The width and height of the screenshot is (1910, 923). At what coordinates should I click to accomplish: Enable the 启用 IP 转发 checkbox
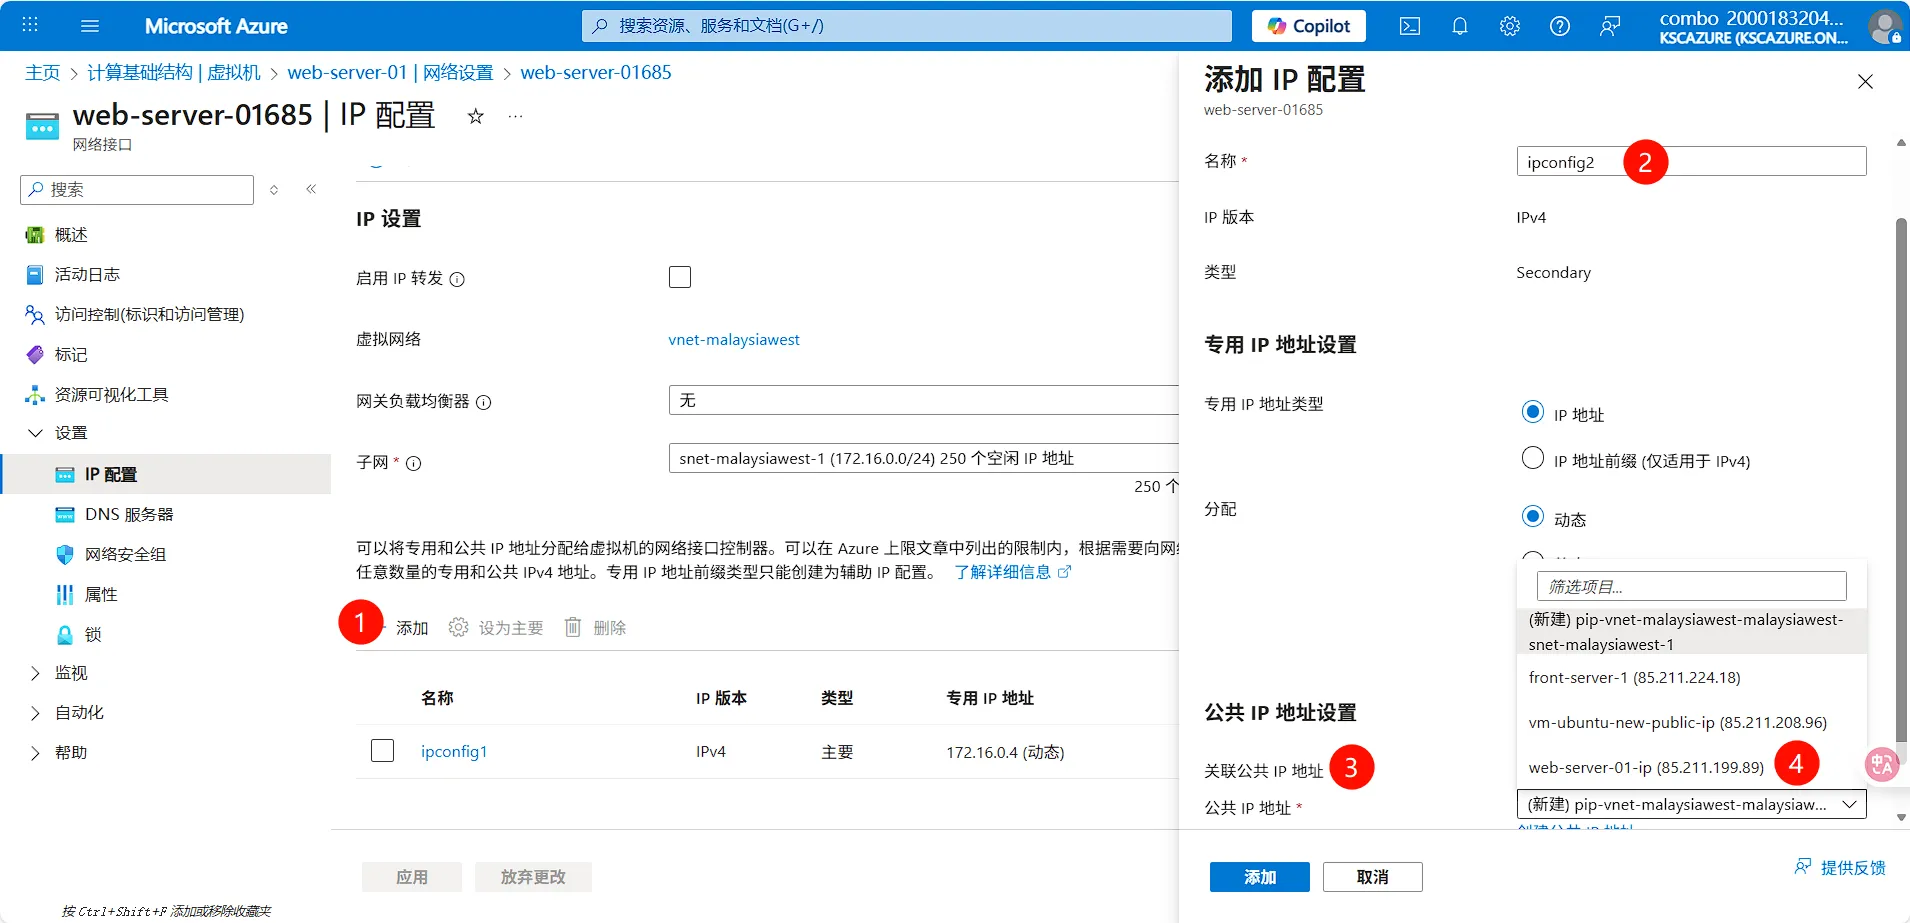point(679,276)
